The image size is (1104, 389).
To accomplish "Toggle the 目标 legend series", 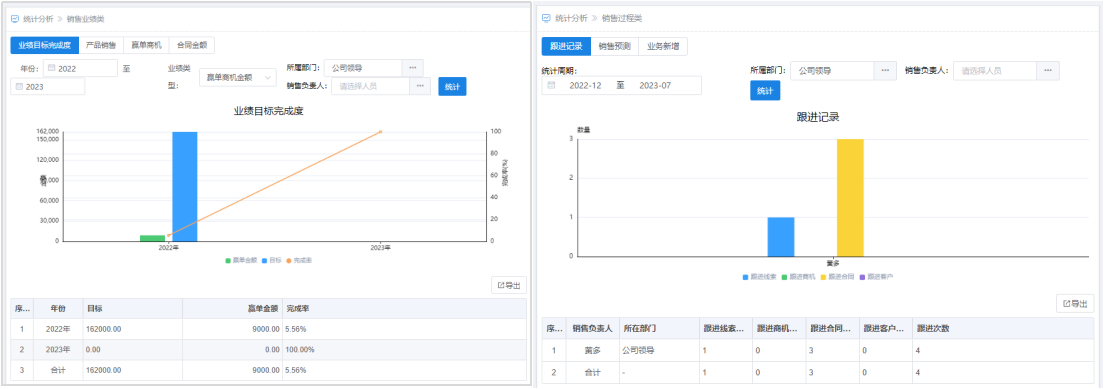I will coord(272,261).
